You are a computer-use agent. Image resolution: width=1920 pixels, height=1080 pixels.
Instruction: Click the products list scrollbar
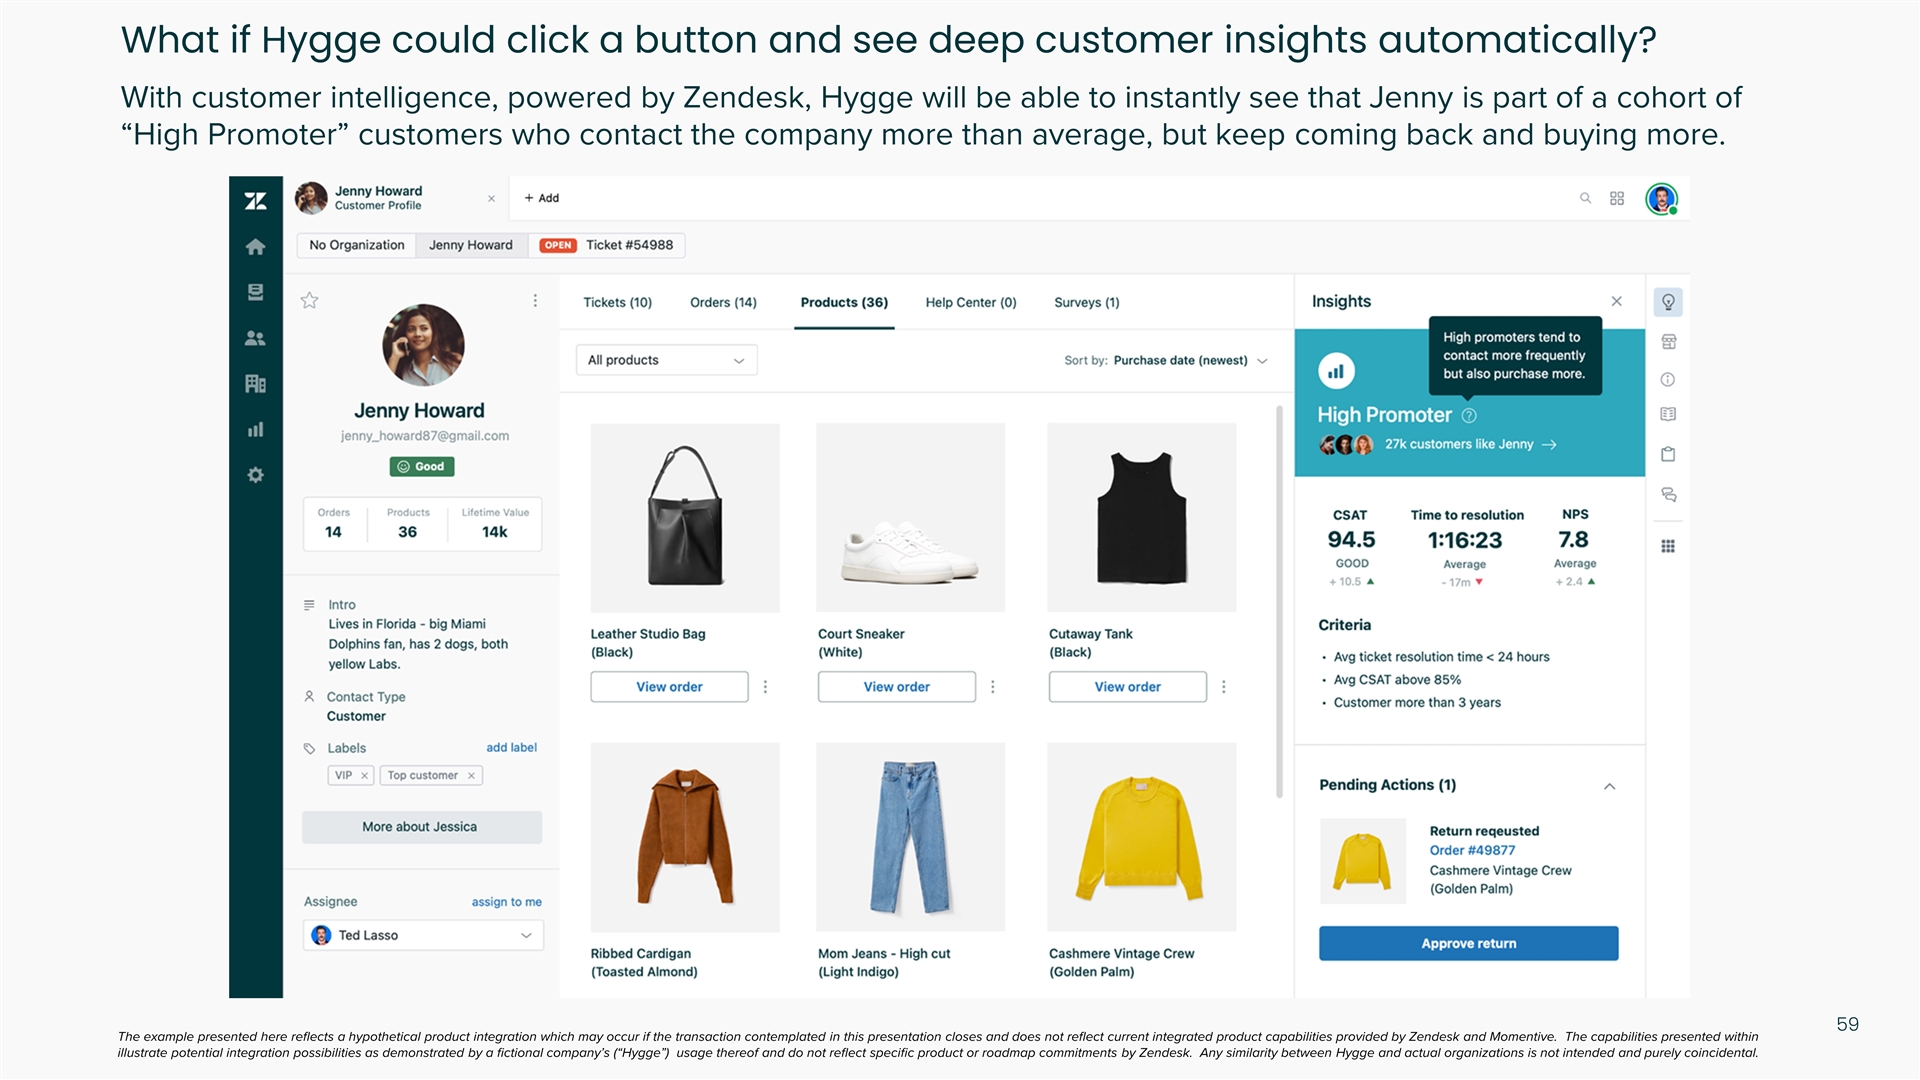pos(1279,600)
